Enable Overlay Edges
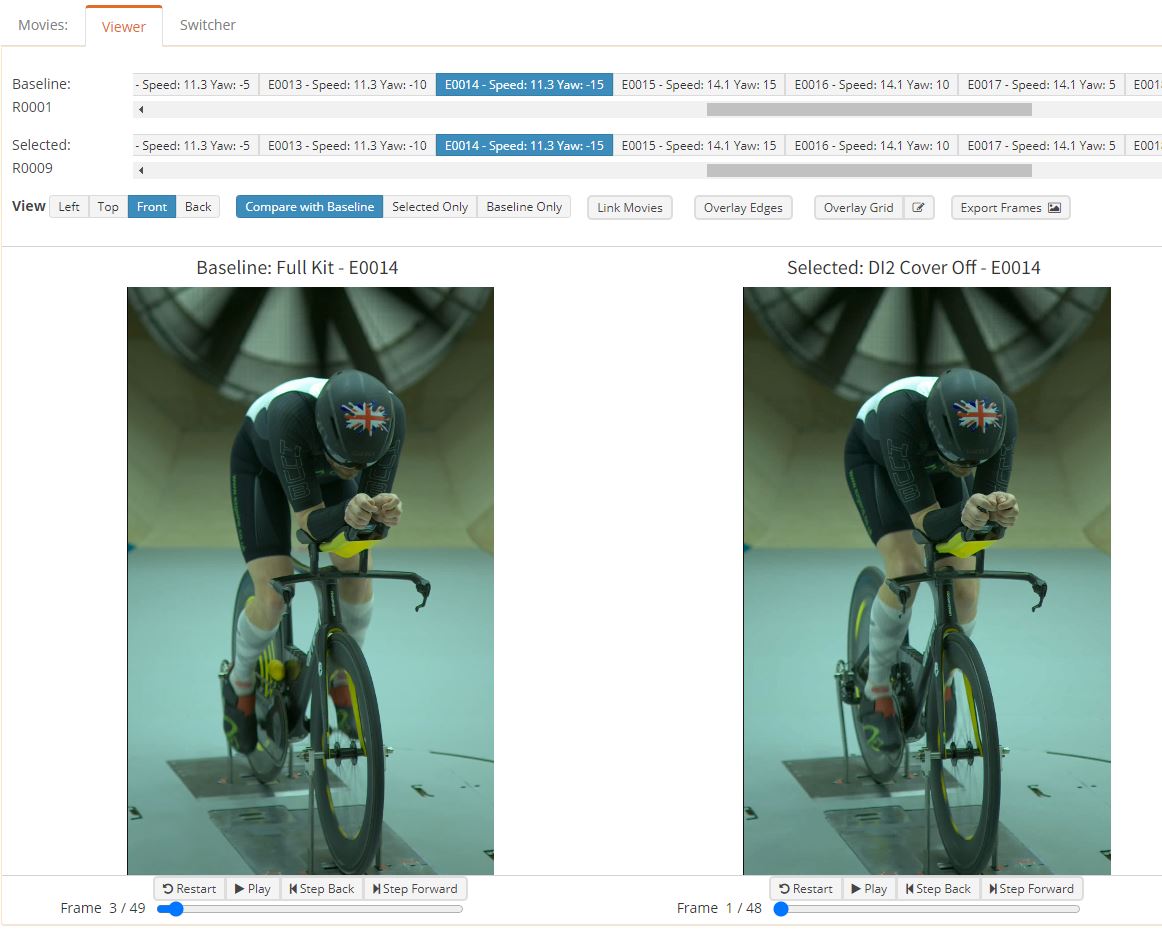The width and height of the screenshot is (1162, 931). (743, 207)
